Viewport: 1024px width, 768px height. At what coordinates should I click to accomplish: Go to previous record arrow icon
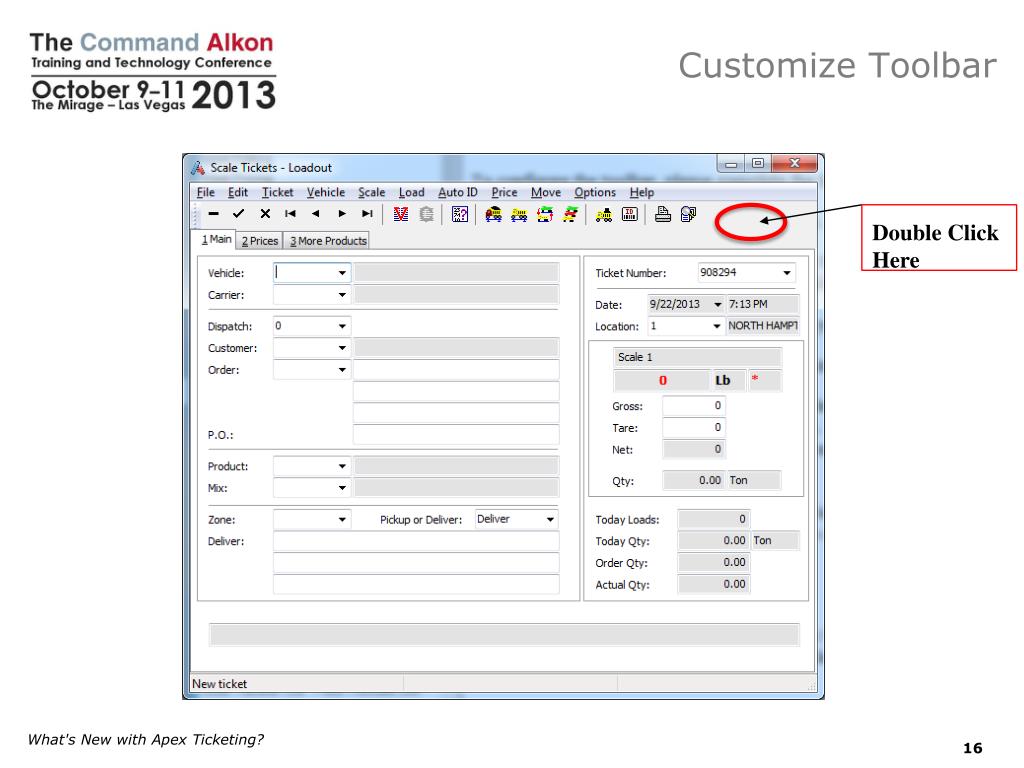pyautogui.click(x=316, y=214)
